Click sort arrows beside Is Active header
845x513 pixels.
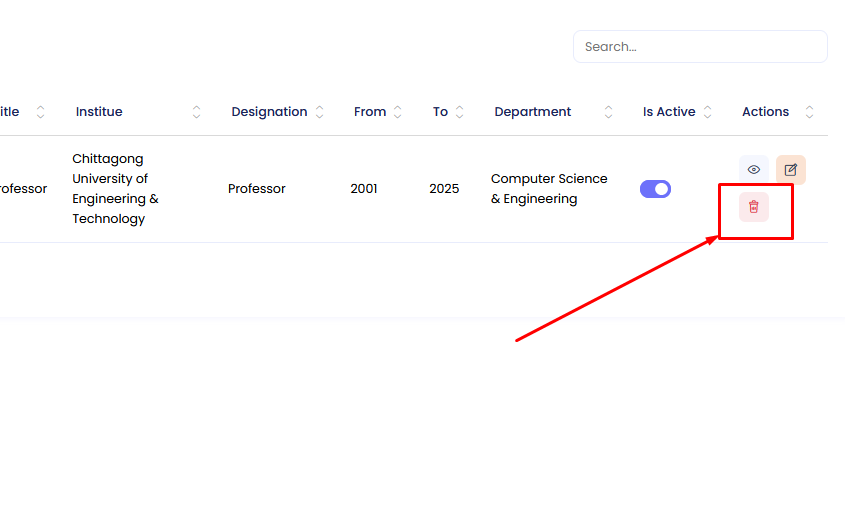708,112
